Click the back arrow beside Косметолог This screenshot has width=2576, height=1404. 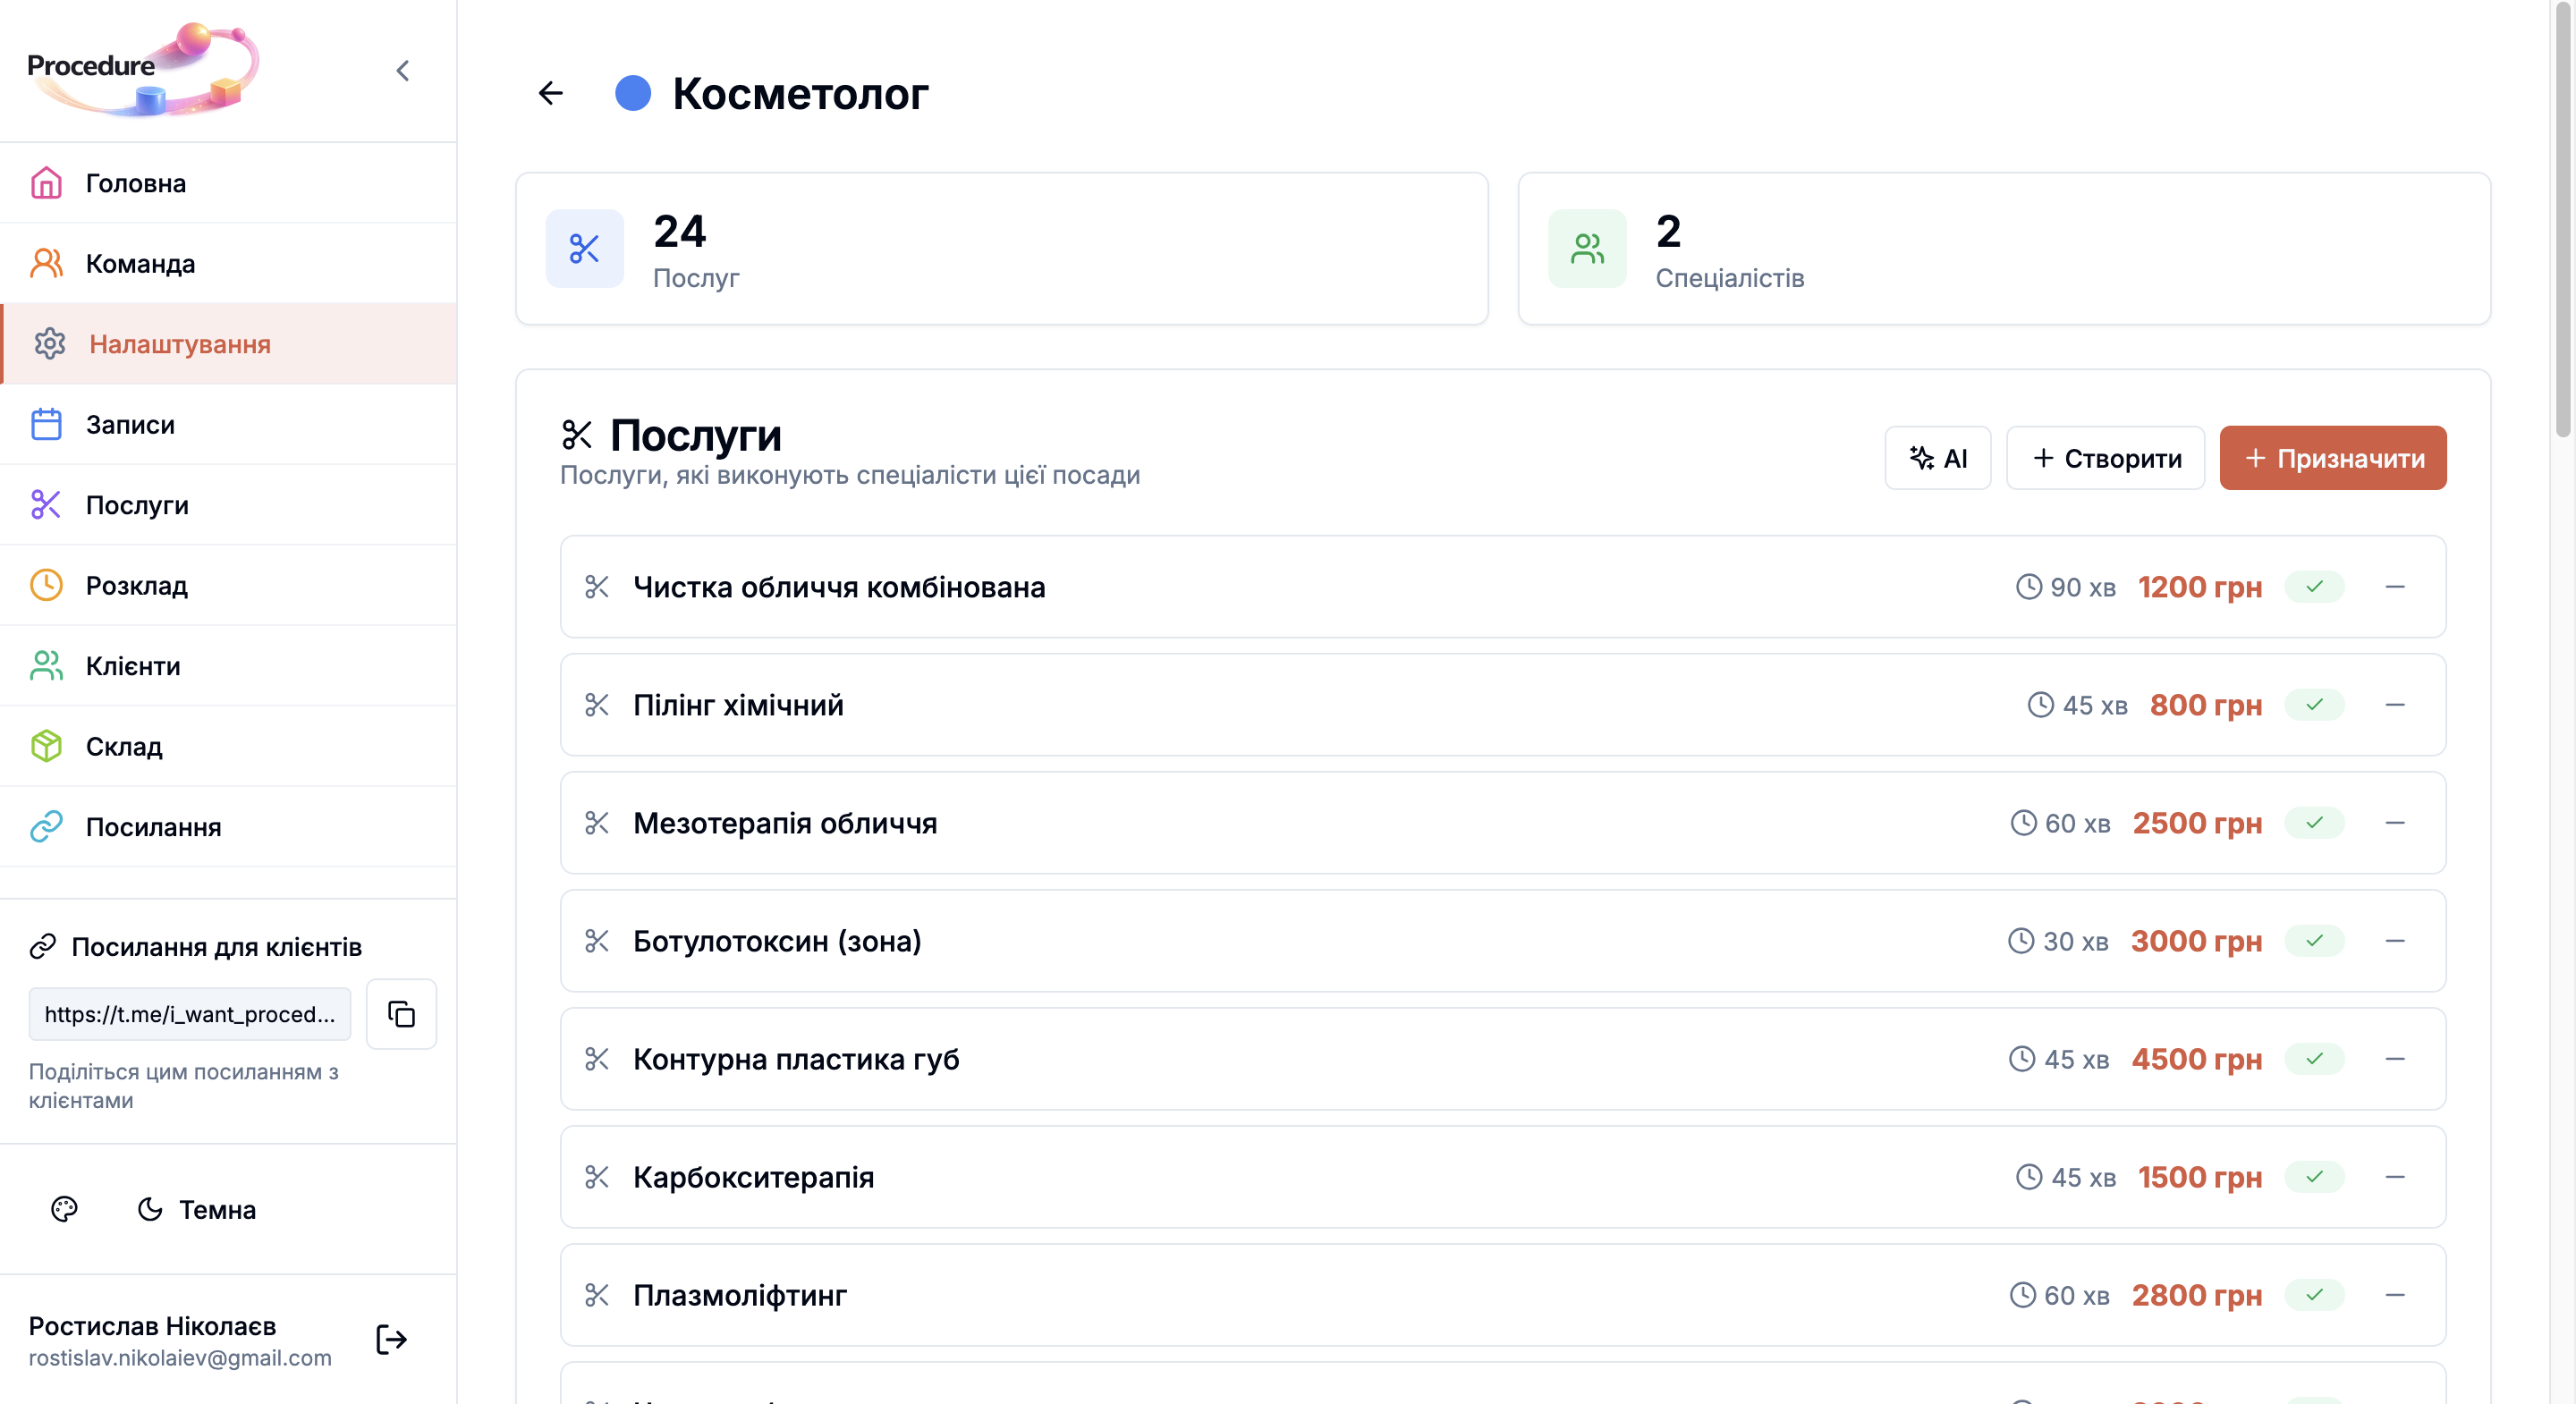[x=551, y=93]
